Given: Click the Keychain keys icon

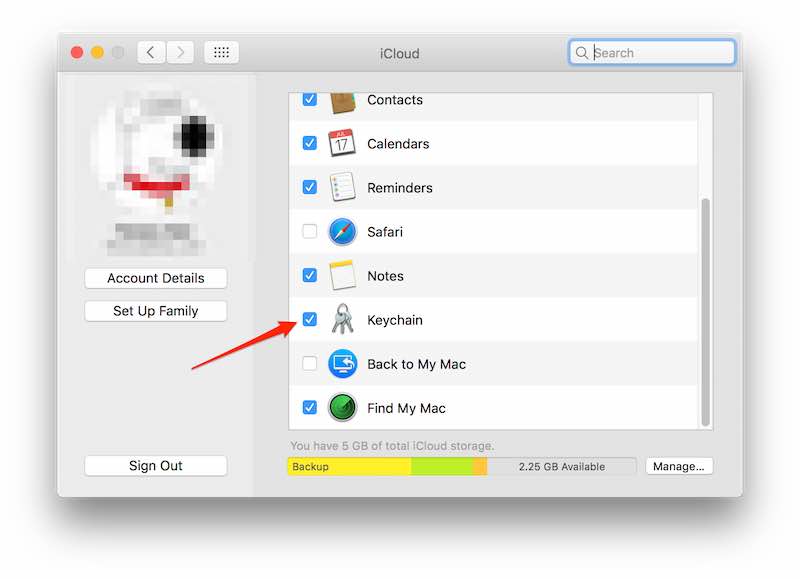Looking at the screenshot, I should click(342, 319).
